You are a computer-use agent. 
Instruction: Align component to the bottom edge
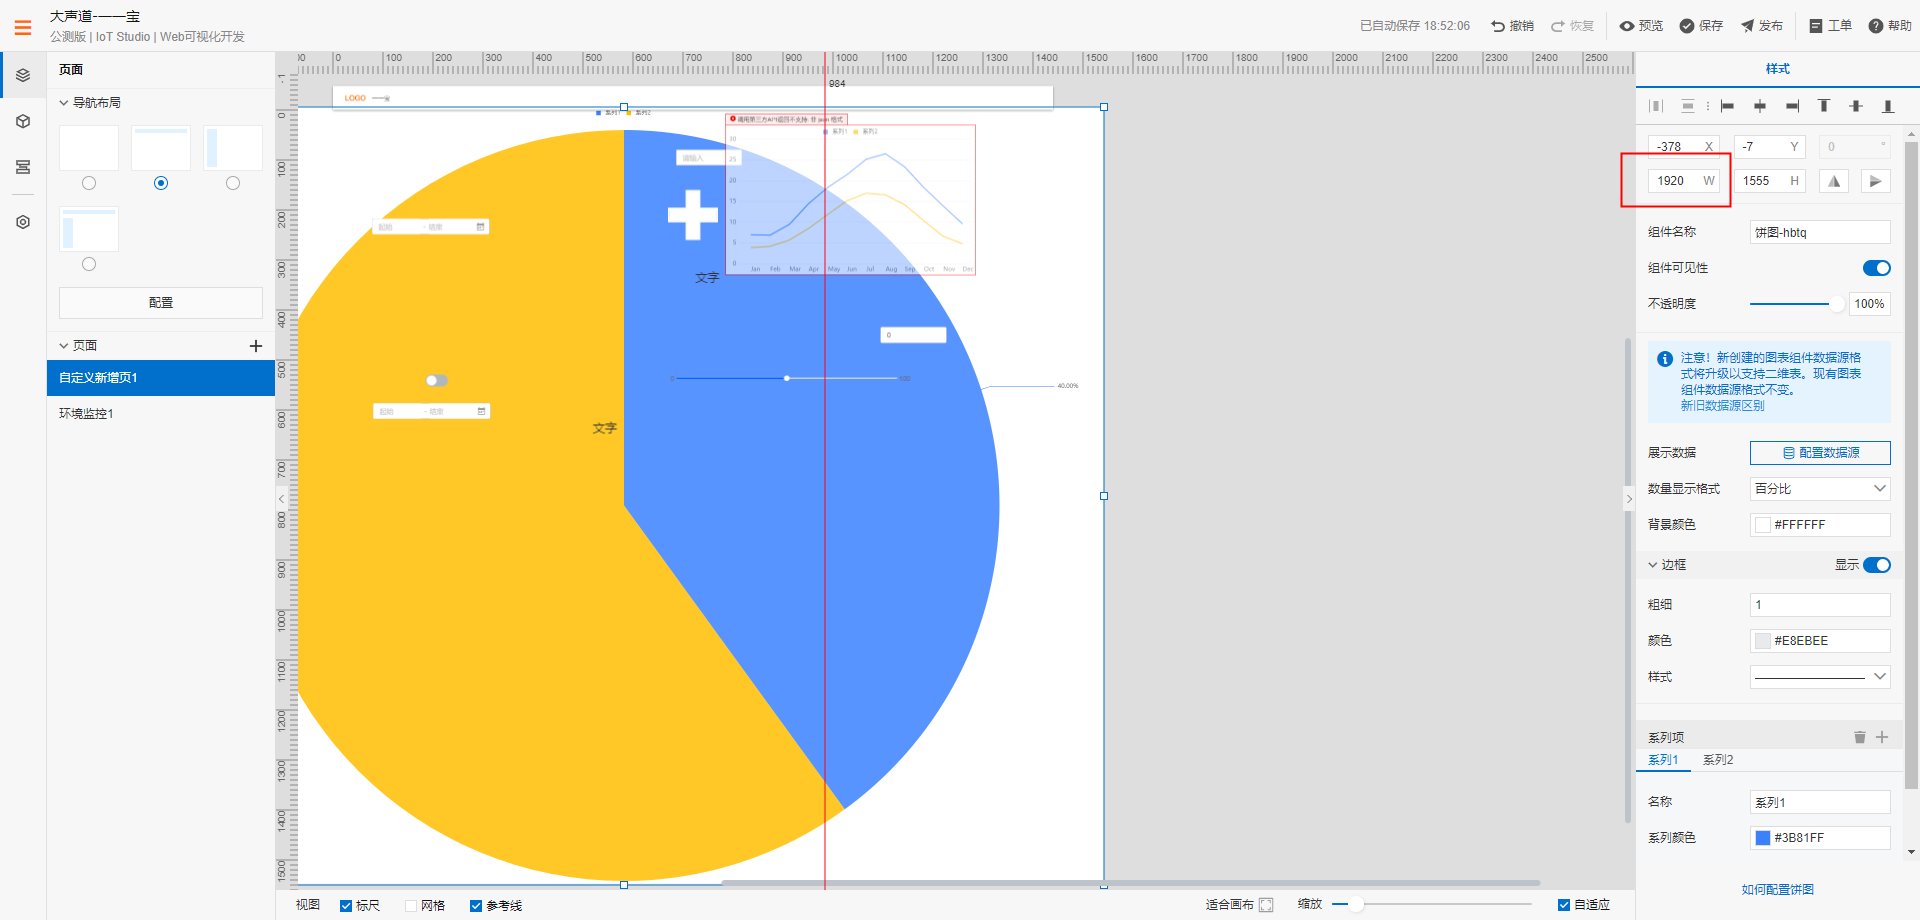click(x=1888, y=106)
